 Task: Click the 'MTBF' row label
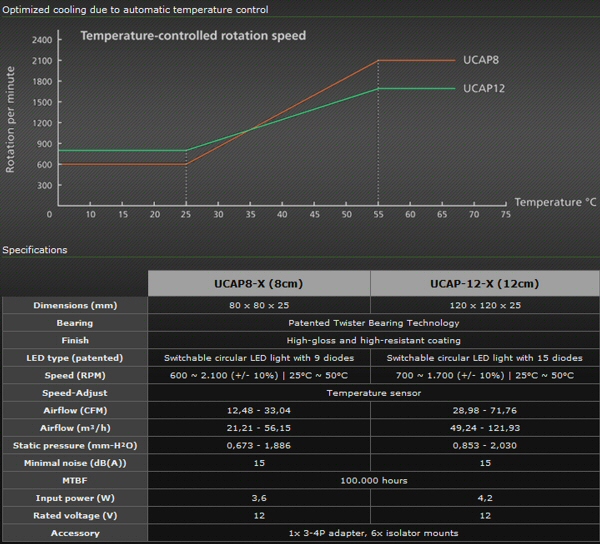(75, 480)
